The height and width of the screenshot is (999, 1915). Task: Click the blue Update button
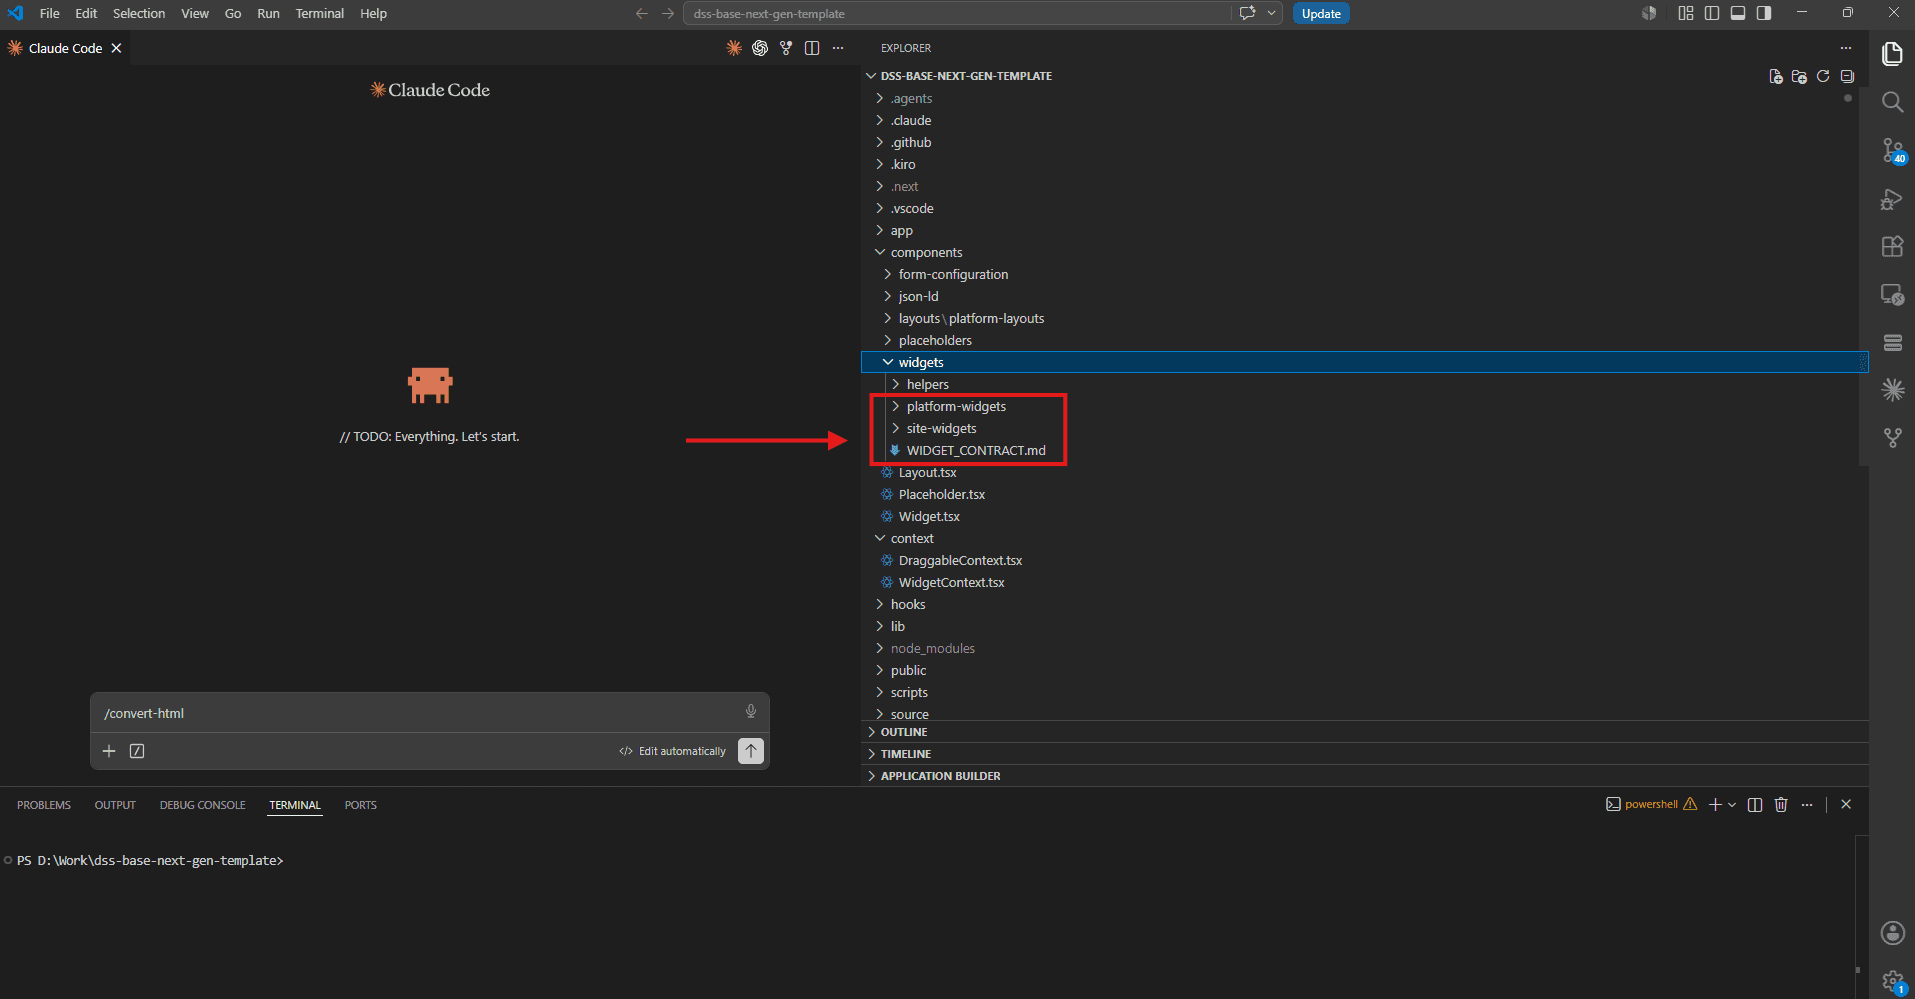click(1321, 13)
